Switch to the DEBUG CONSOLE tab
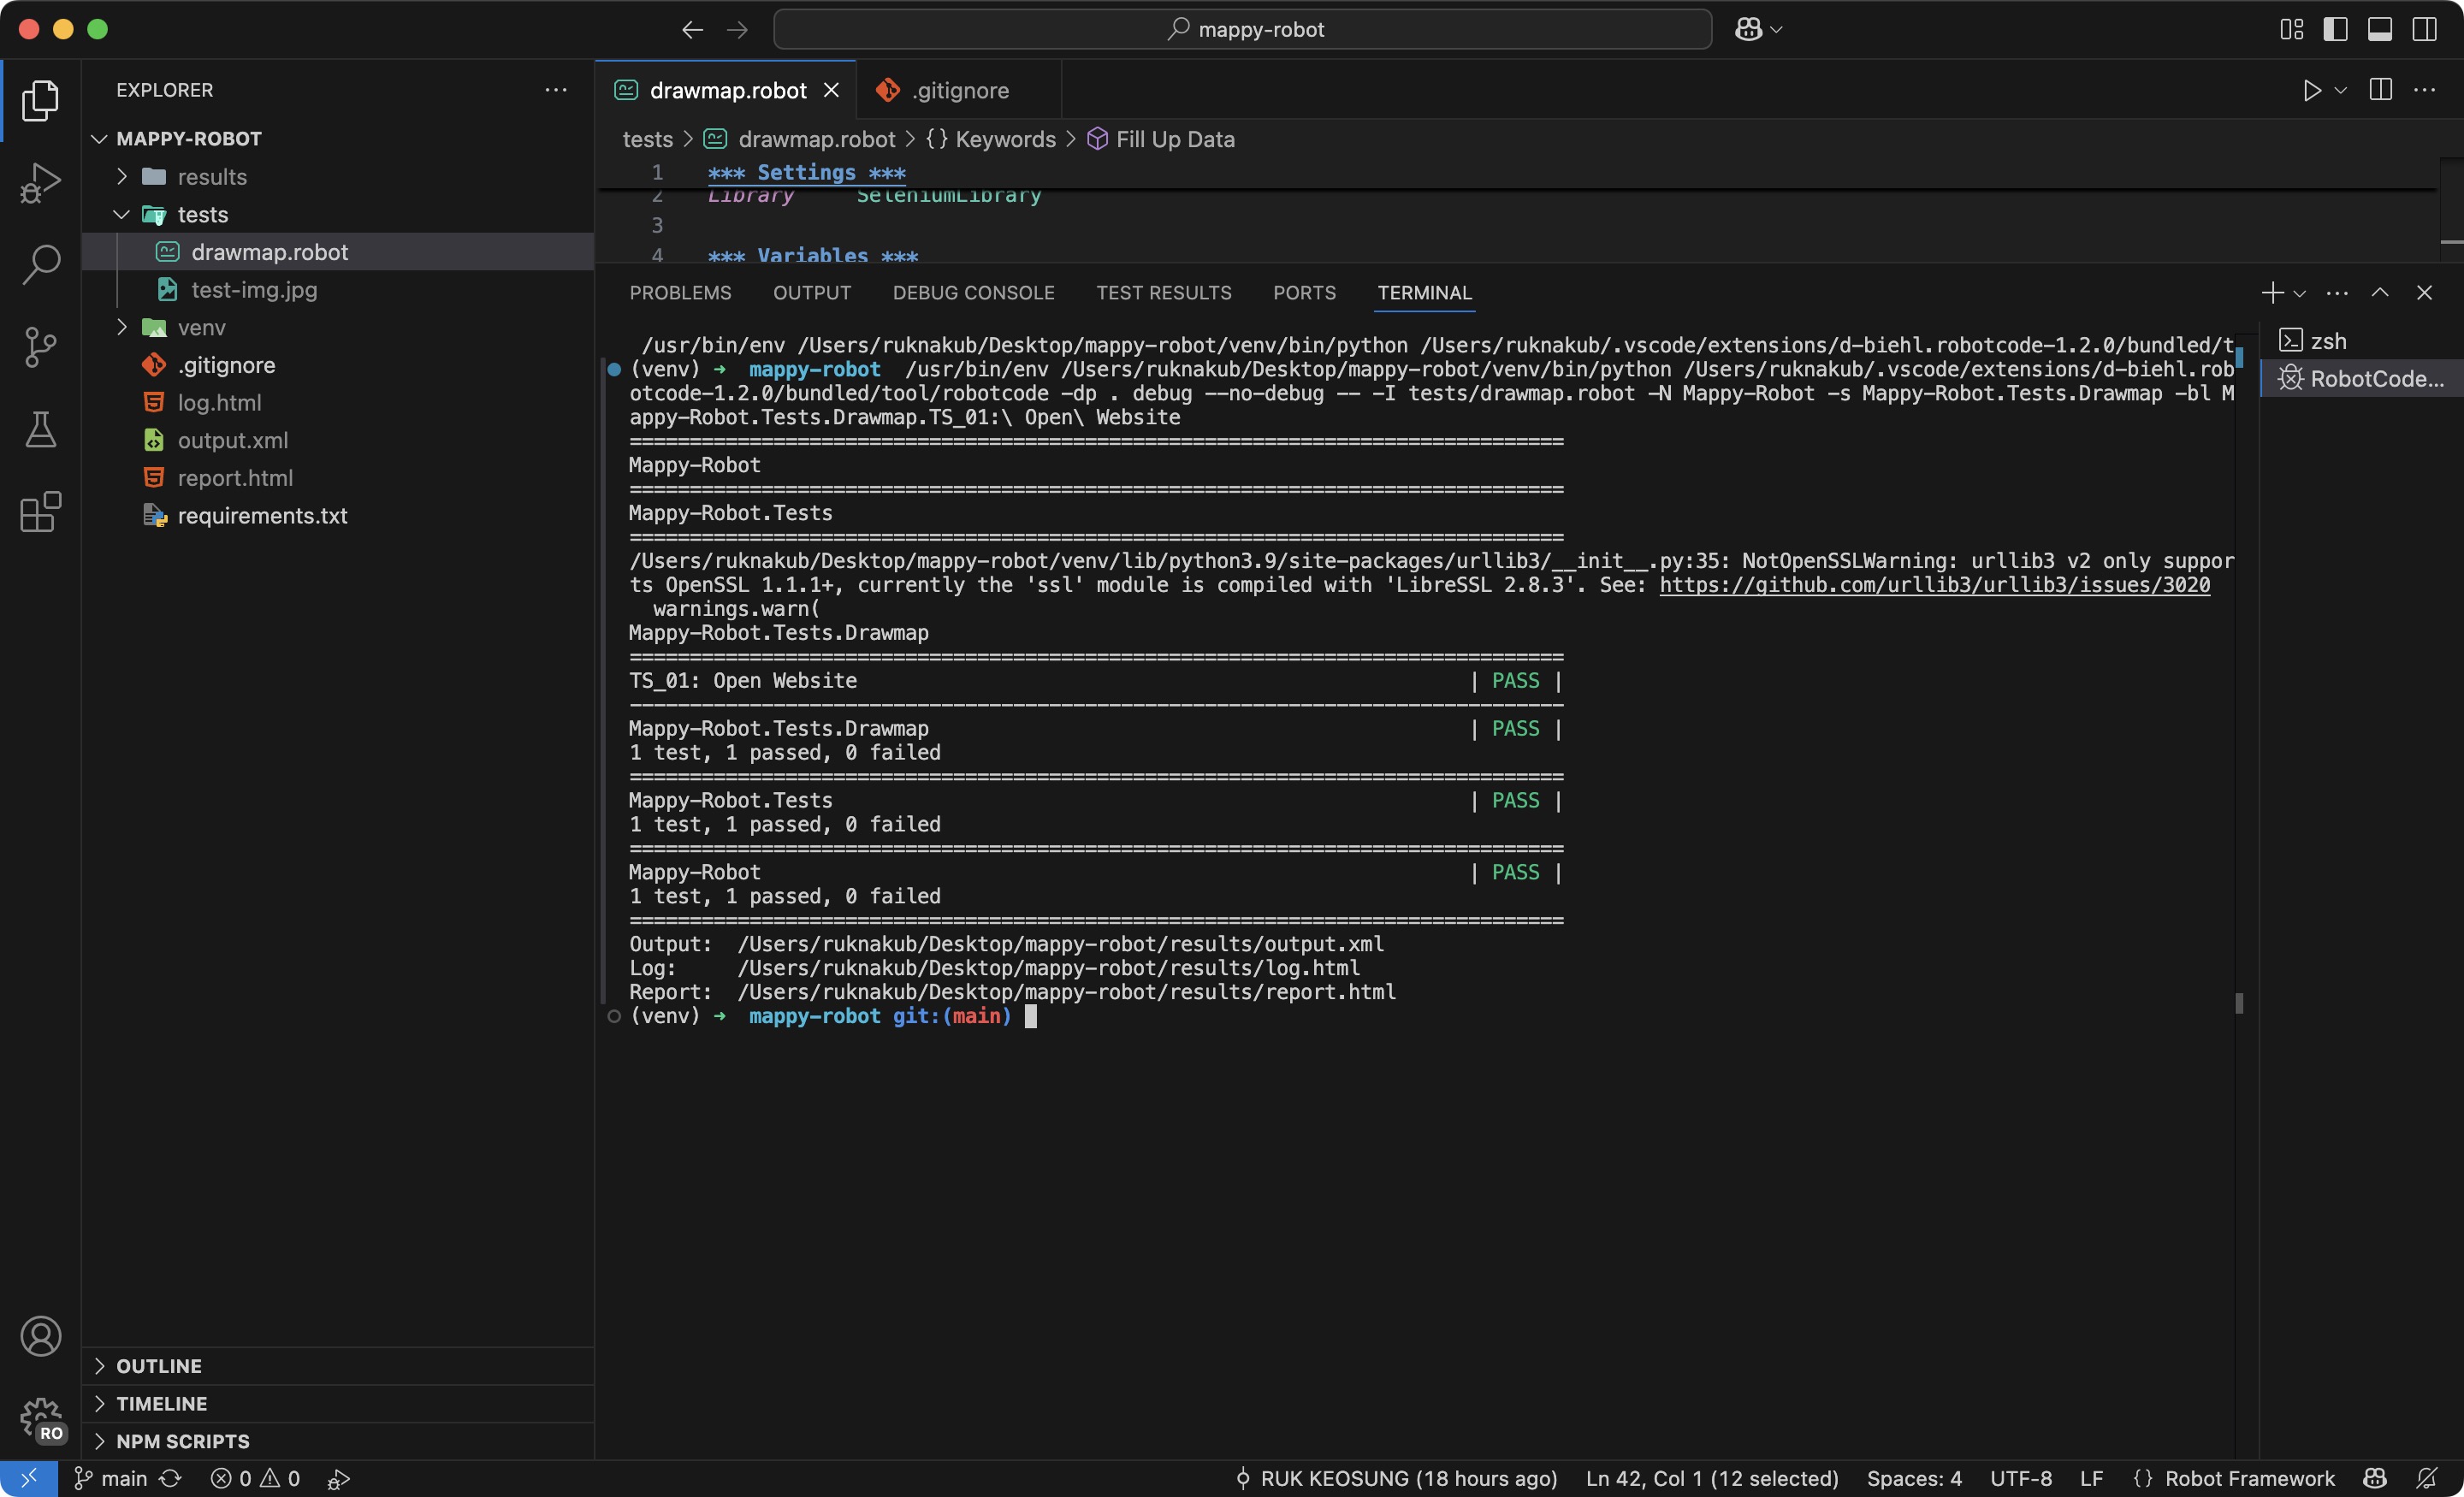Image resolution: width=2464 pixels, height=1497 pixels. coord(974,293)
